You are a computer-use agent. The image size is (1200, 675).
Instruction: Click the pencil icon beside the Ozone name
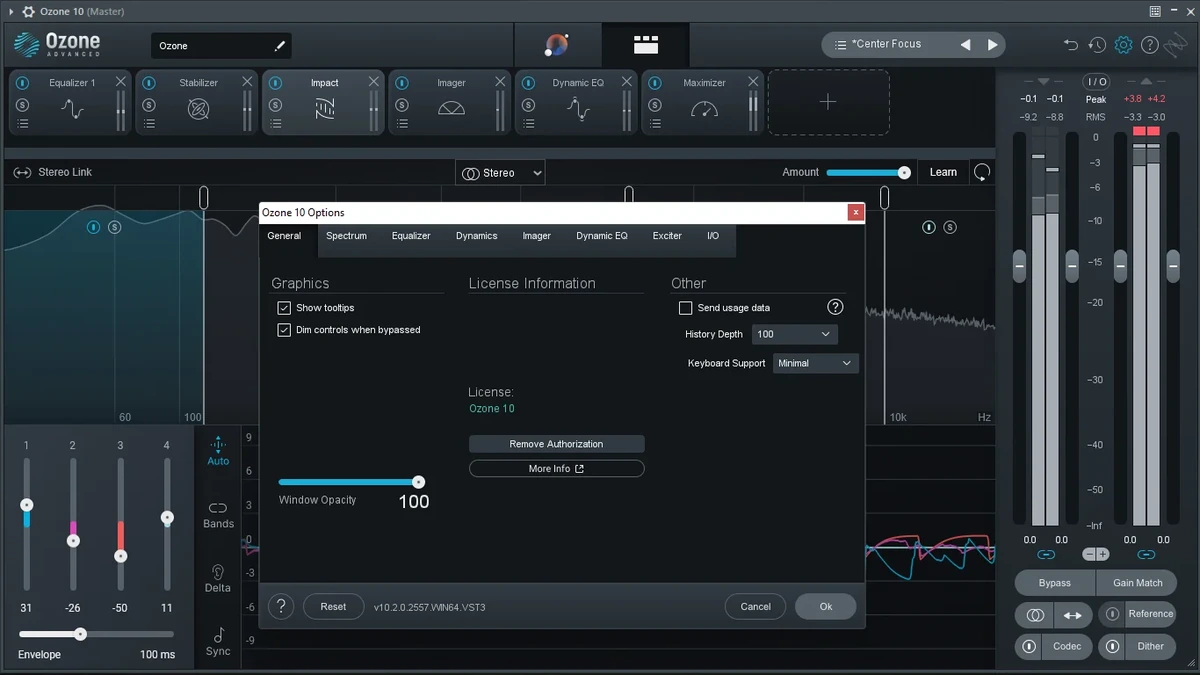click(280, 46)
